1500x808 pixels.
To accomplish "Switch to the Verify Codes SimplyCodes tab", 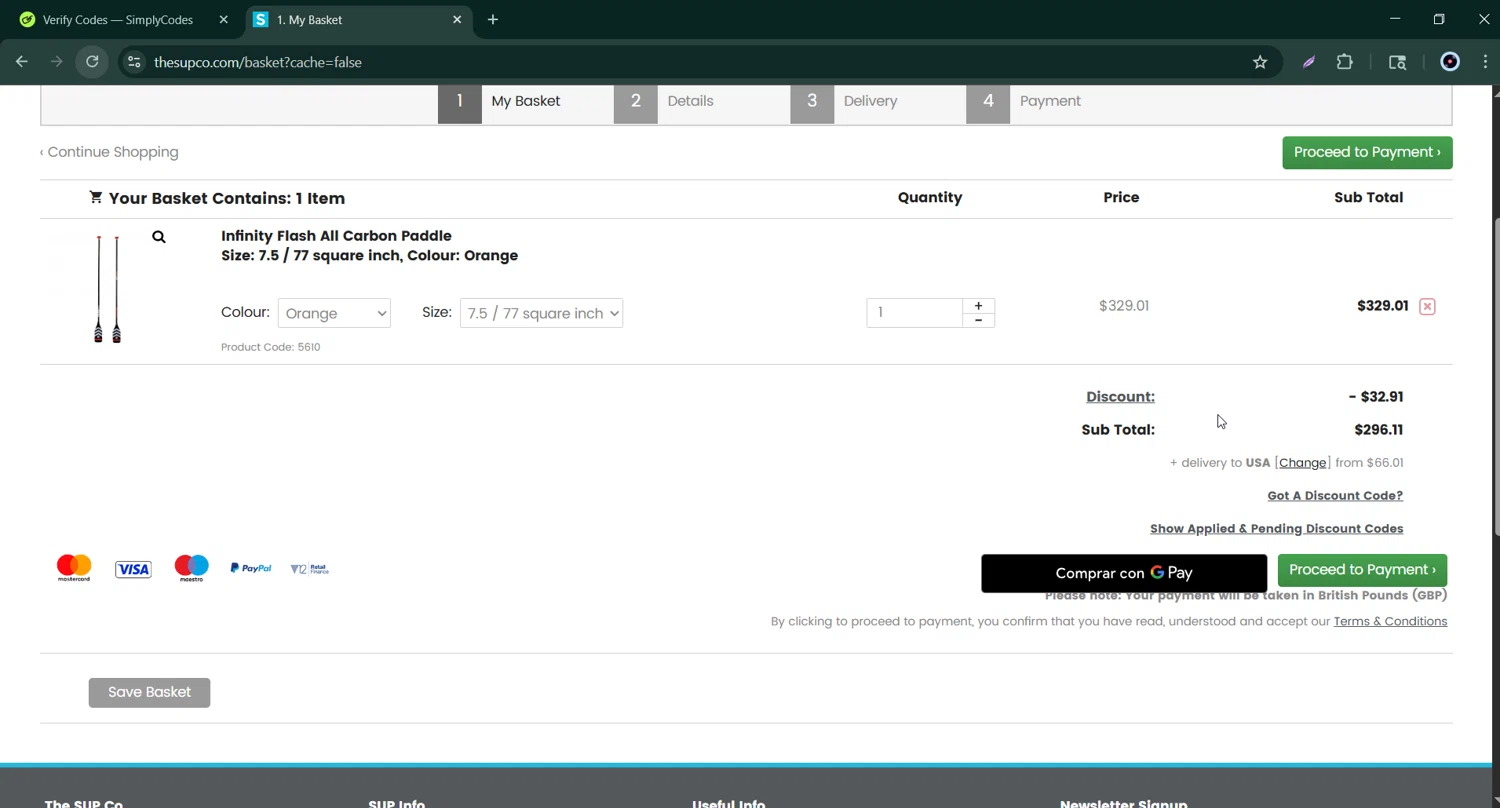I will click(x=117, y=20).
